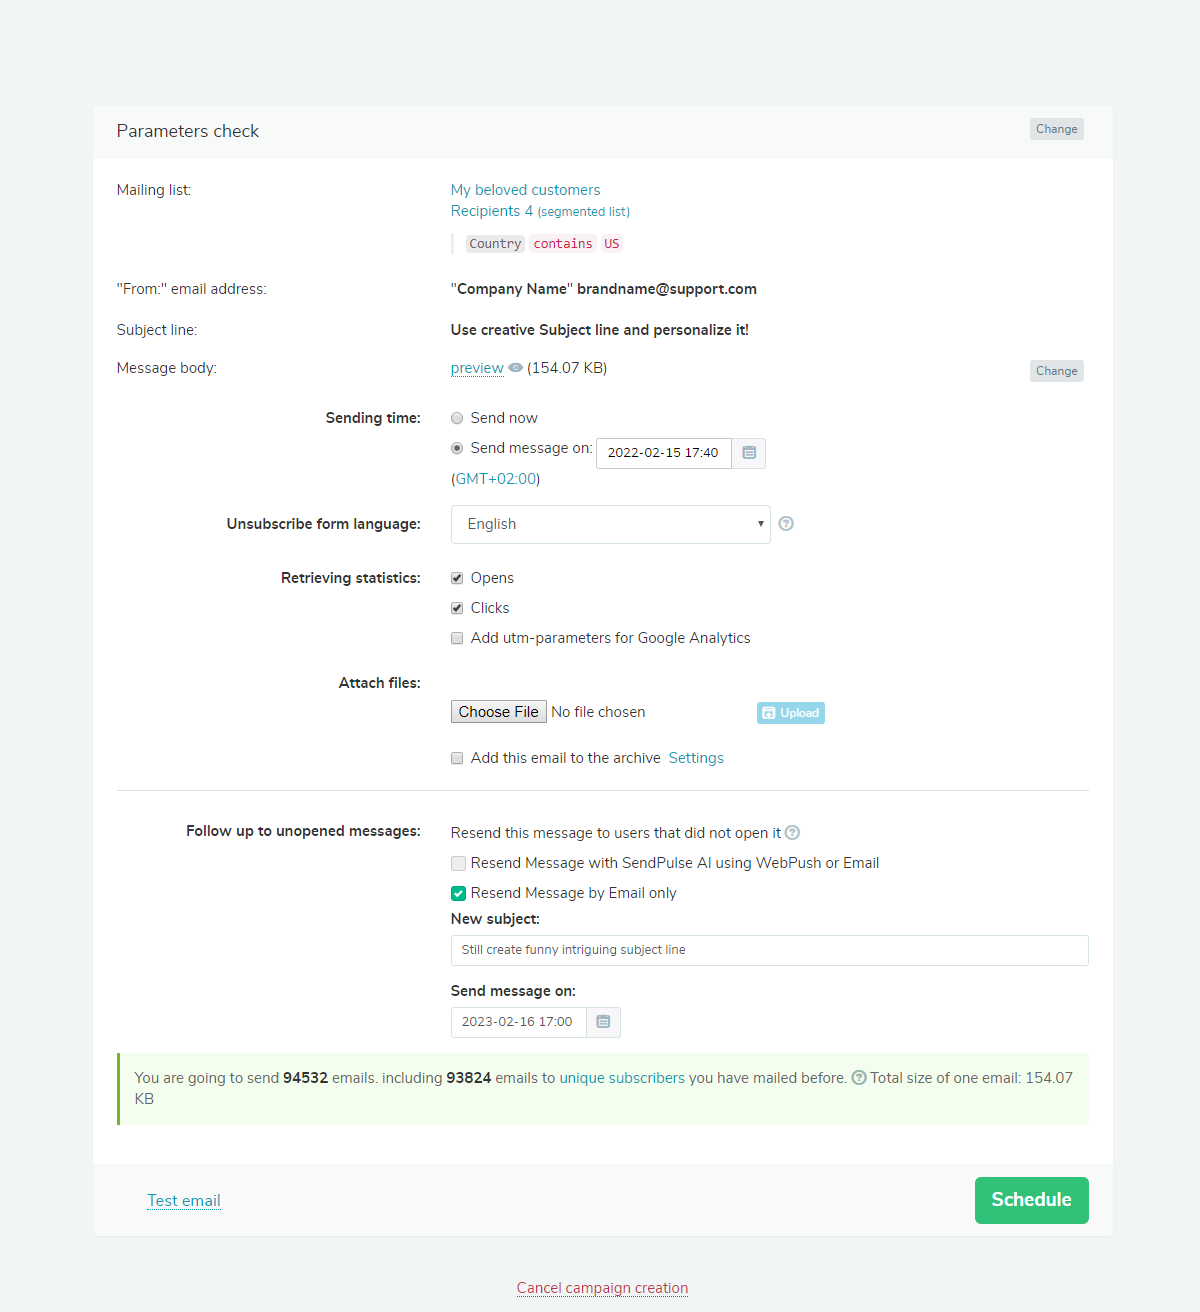Click the eye icon beside preview
Image resolution: width=1200 pixels, height=1312 pixels.
516,368
